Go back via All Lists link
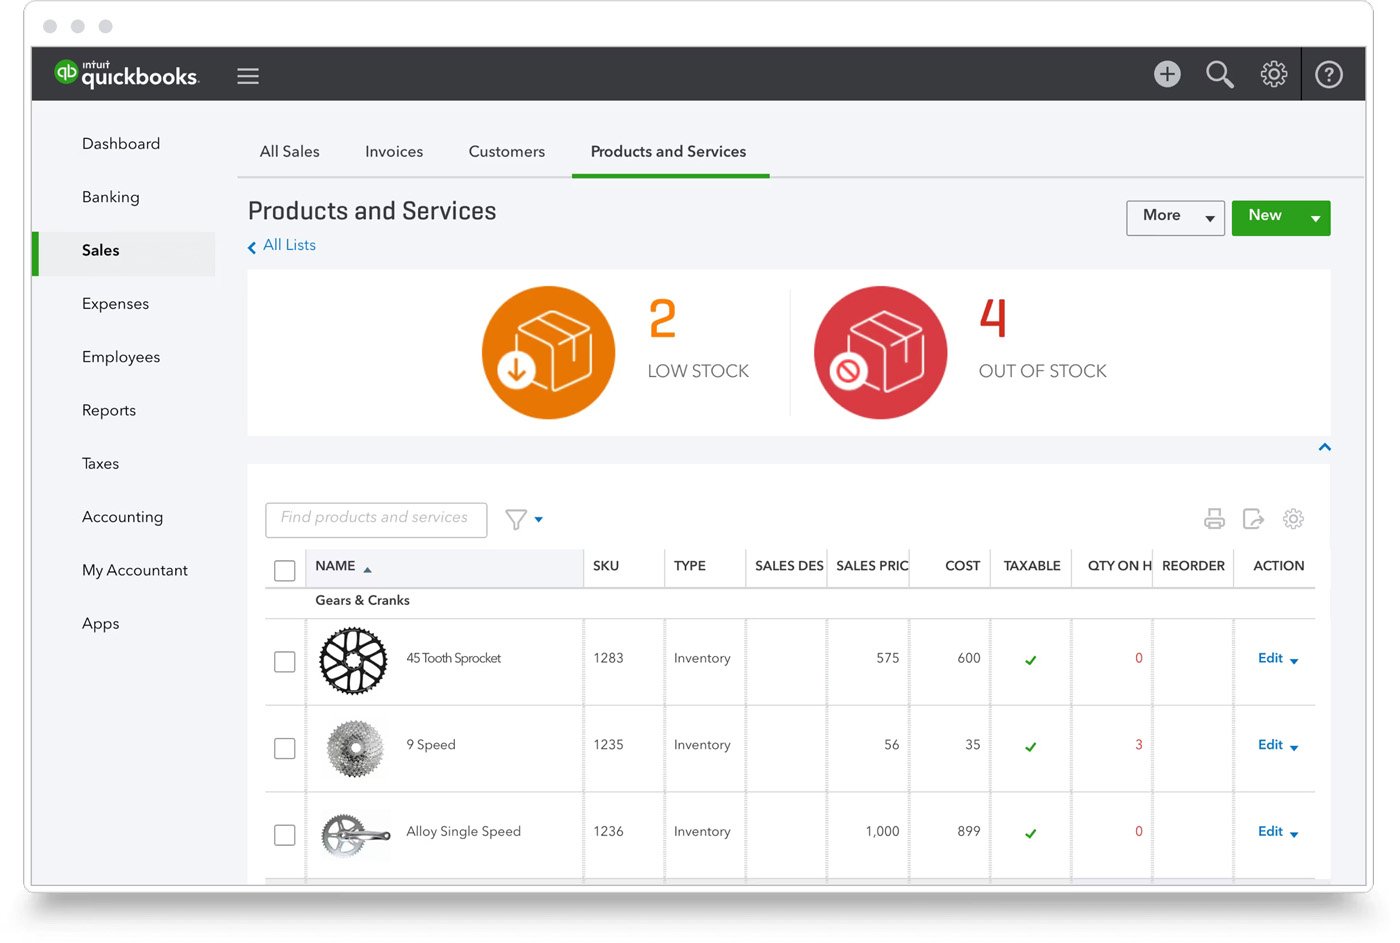 (289, 246)
